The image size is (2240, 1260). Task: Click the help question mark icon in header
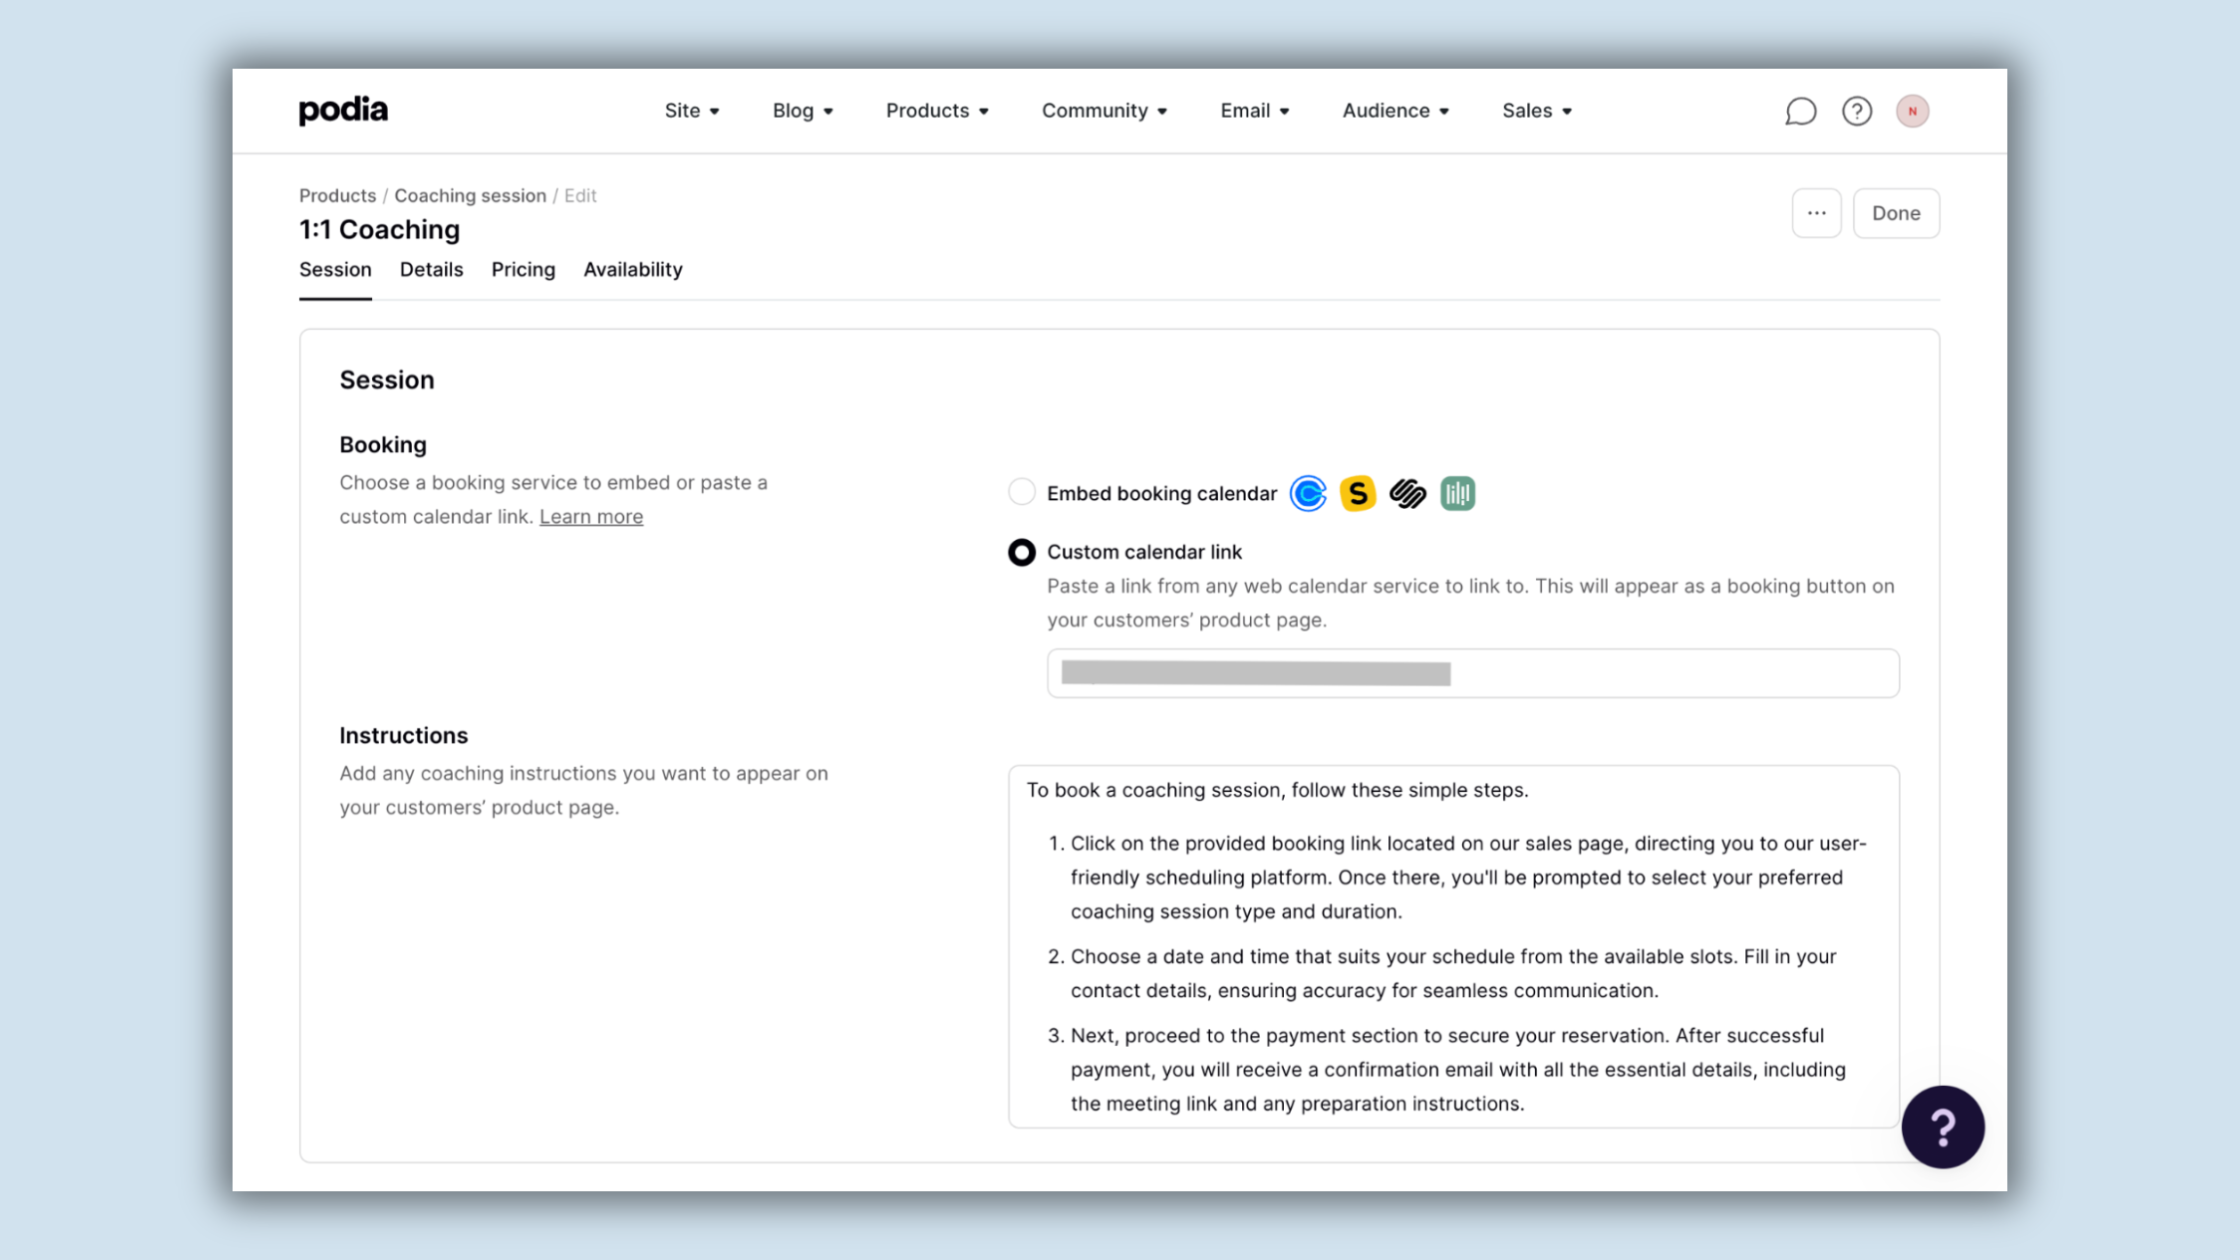click(1857, 111)
